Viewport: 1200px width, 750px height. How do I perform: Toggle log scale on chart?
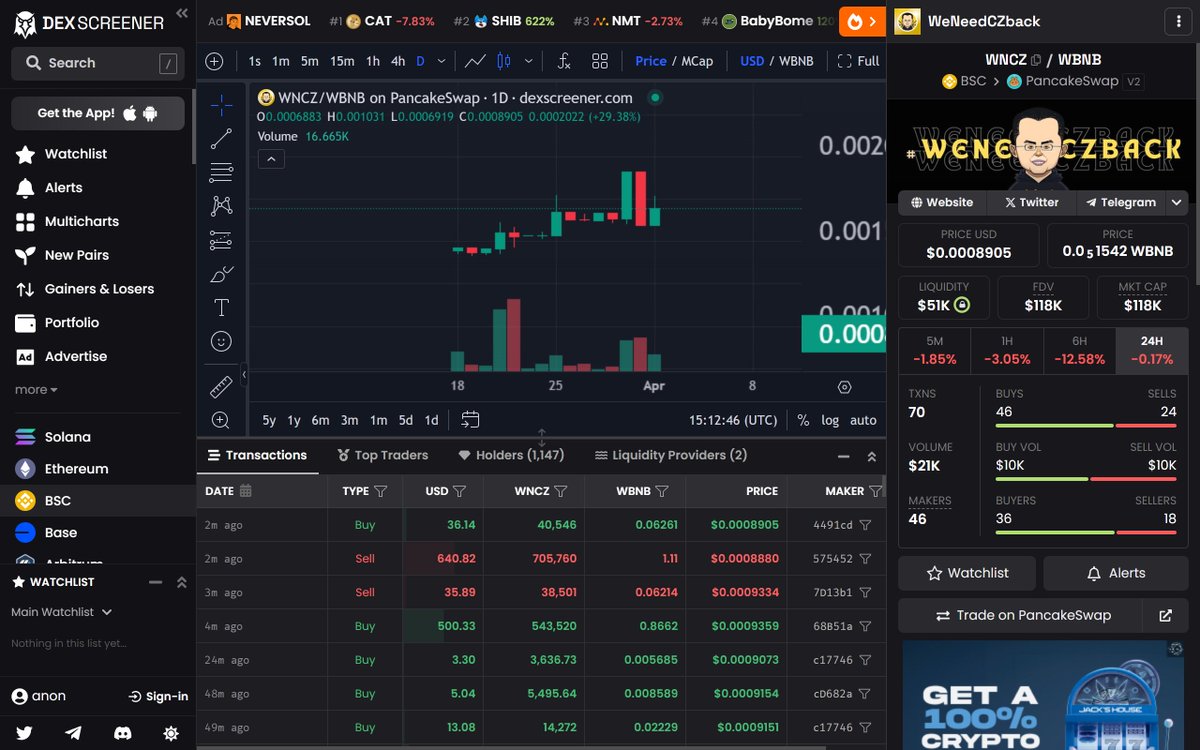[830, 420]
